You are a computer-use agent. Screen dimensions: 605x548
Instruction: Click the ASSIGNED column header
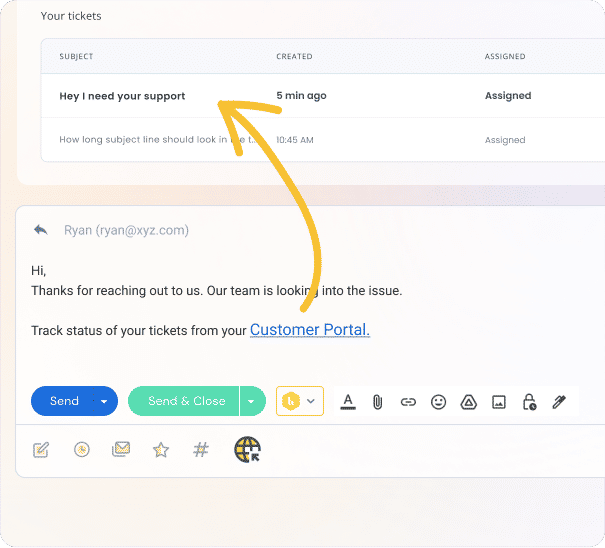coord(505,56)
